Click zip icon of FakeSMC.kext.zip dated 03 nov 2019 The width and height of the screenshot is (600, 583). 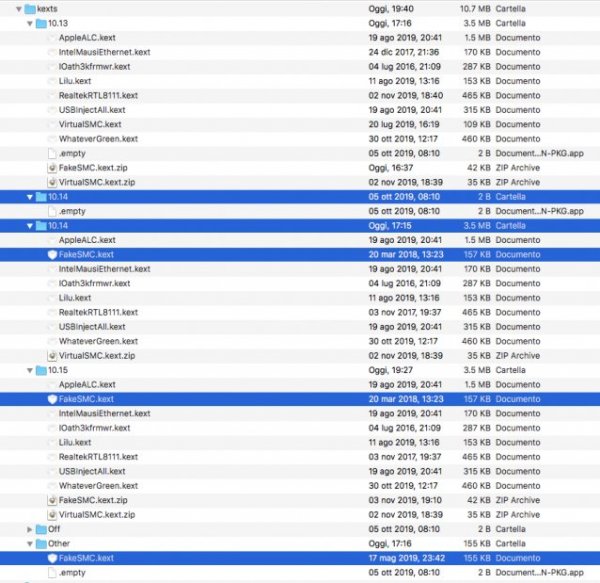tap(52, 500)
